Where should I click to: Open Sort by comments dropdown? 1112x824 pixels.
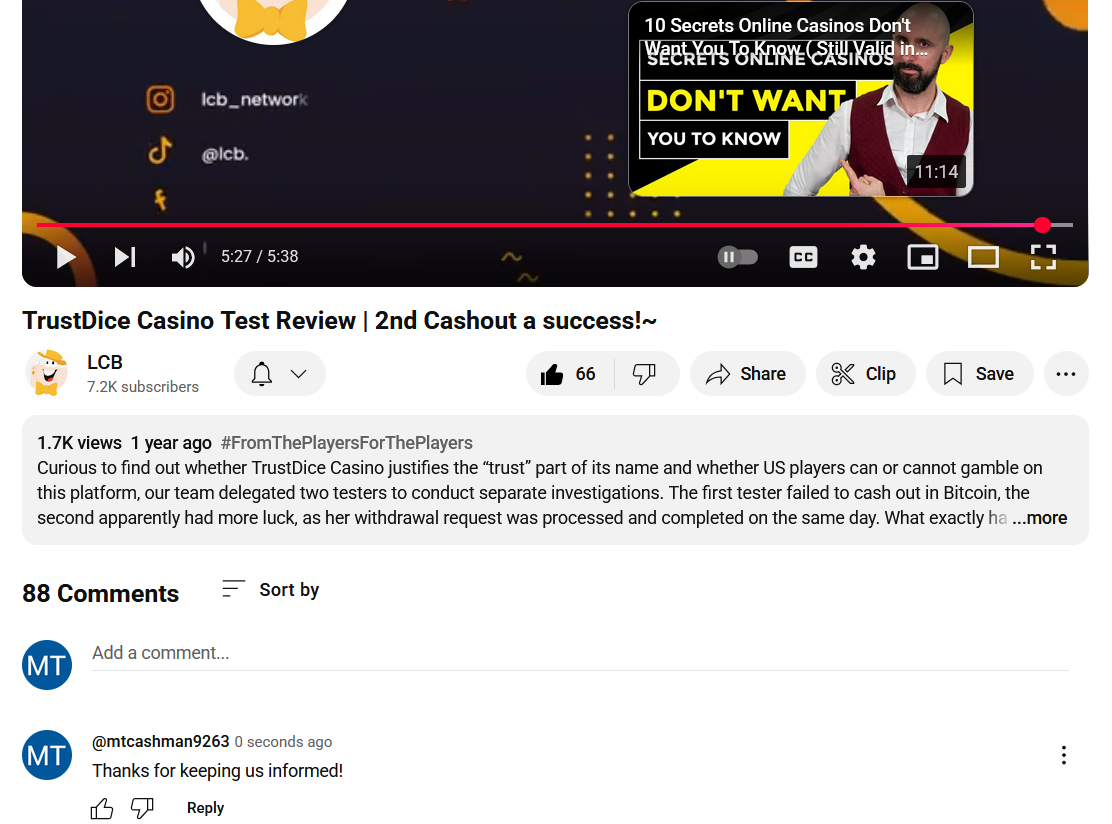pyautogui.click(x=270, y=589)
